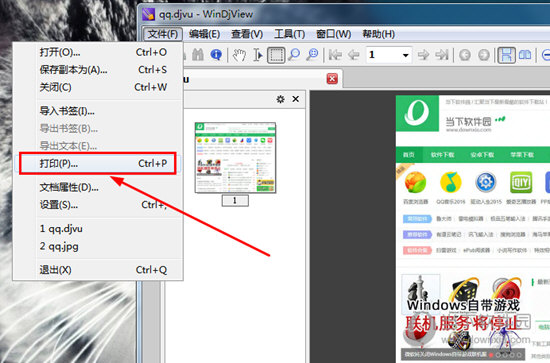Activate the rectangle select region tool

tap(276, 55)
